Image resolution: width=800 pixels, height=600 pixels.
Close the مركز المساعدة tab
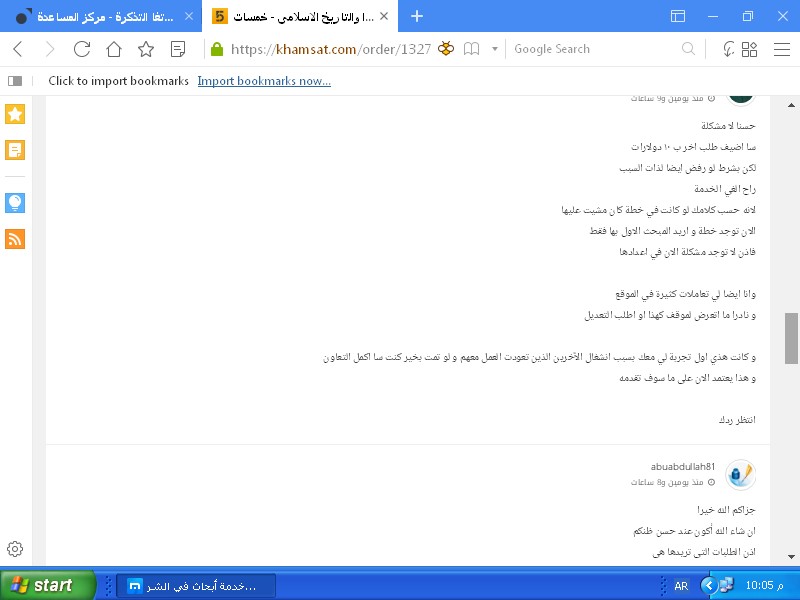point(189,16)
